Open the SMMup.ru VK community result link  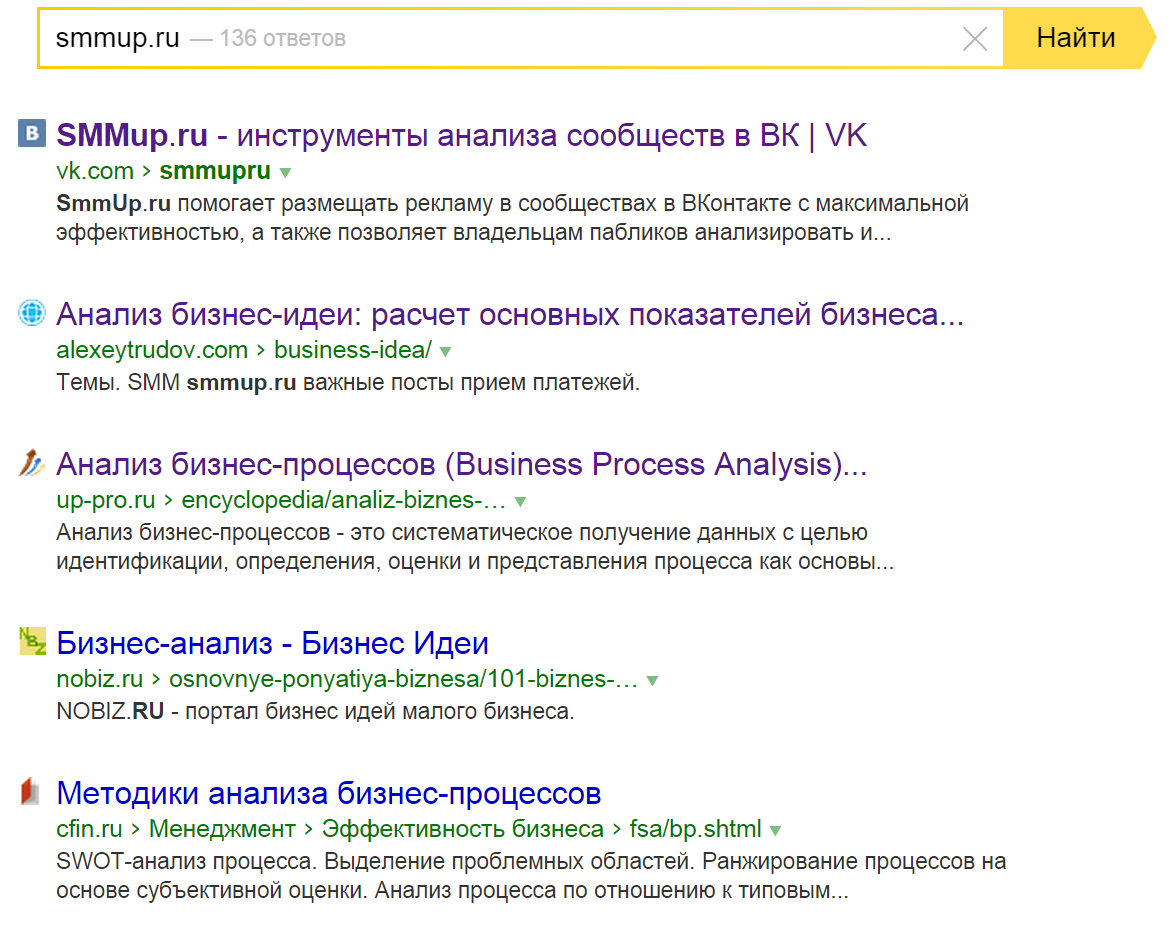460,133
